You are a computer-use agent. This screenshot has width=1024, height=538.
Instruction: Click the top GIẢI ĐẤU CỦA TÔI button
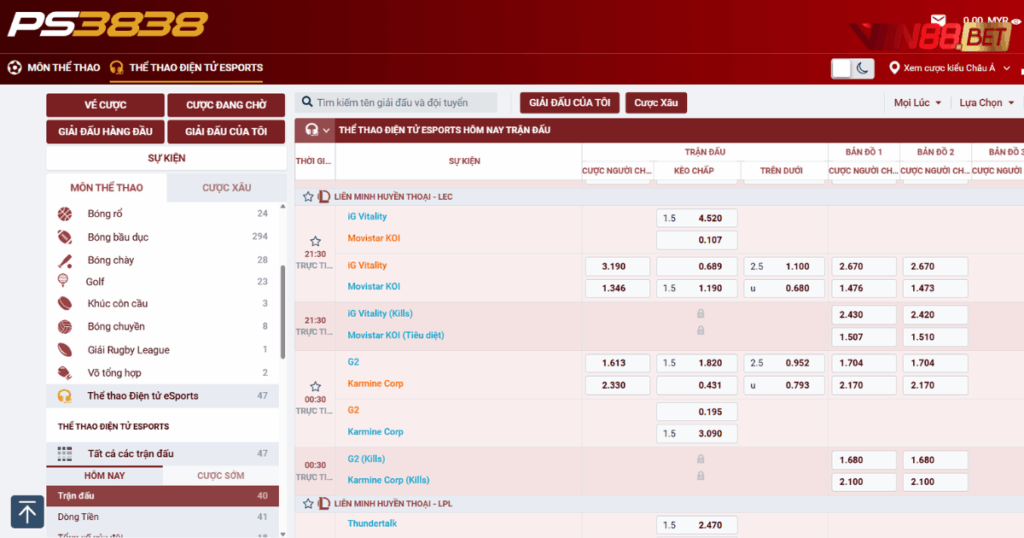569,103
